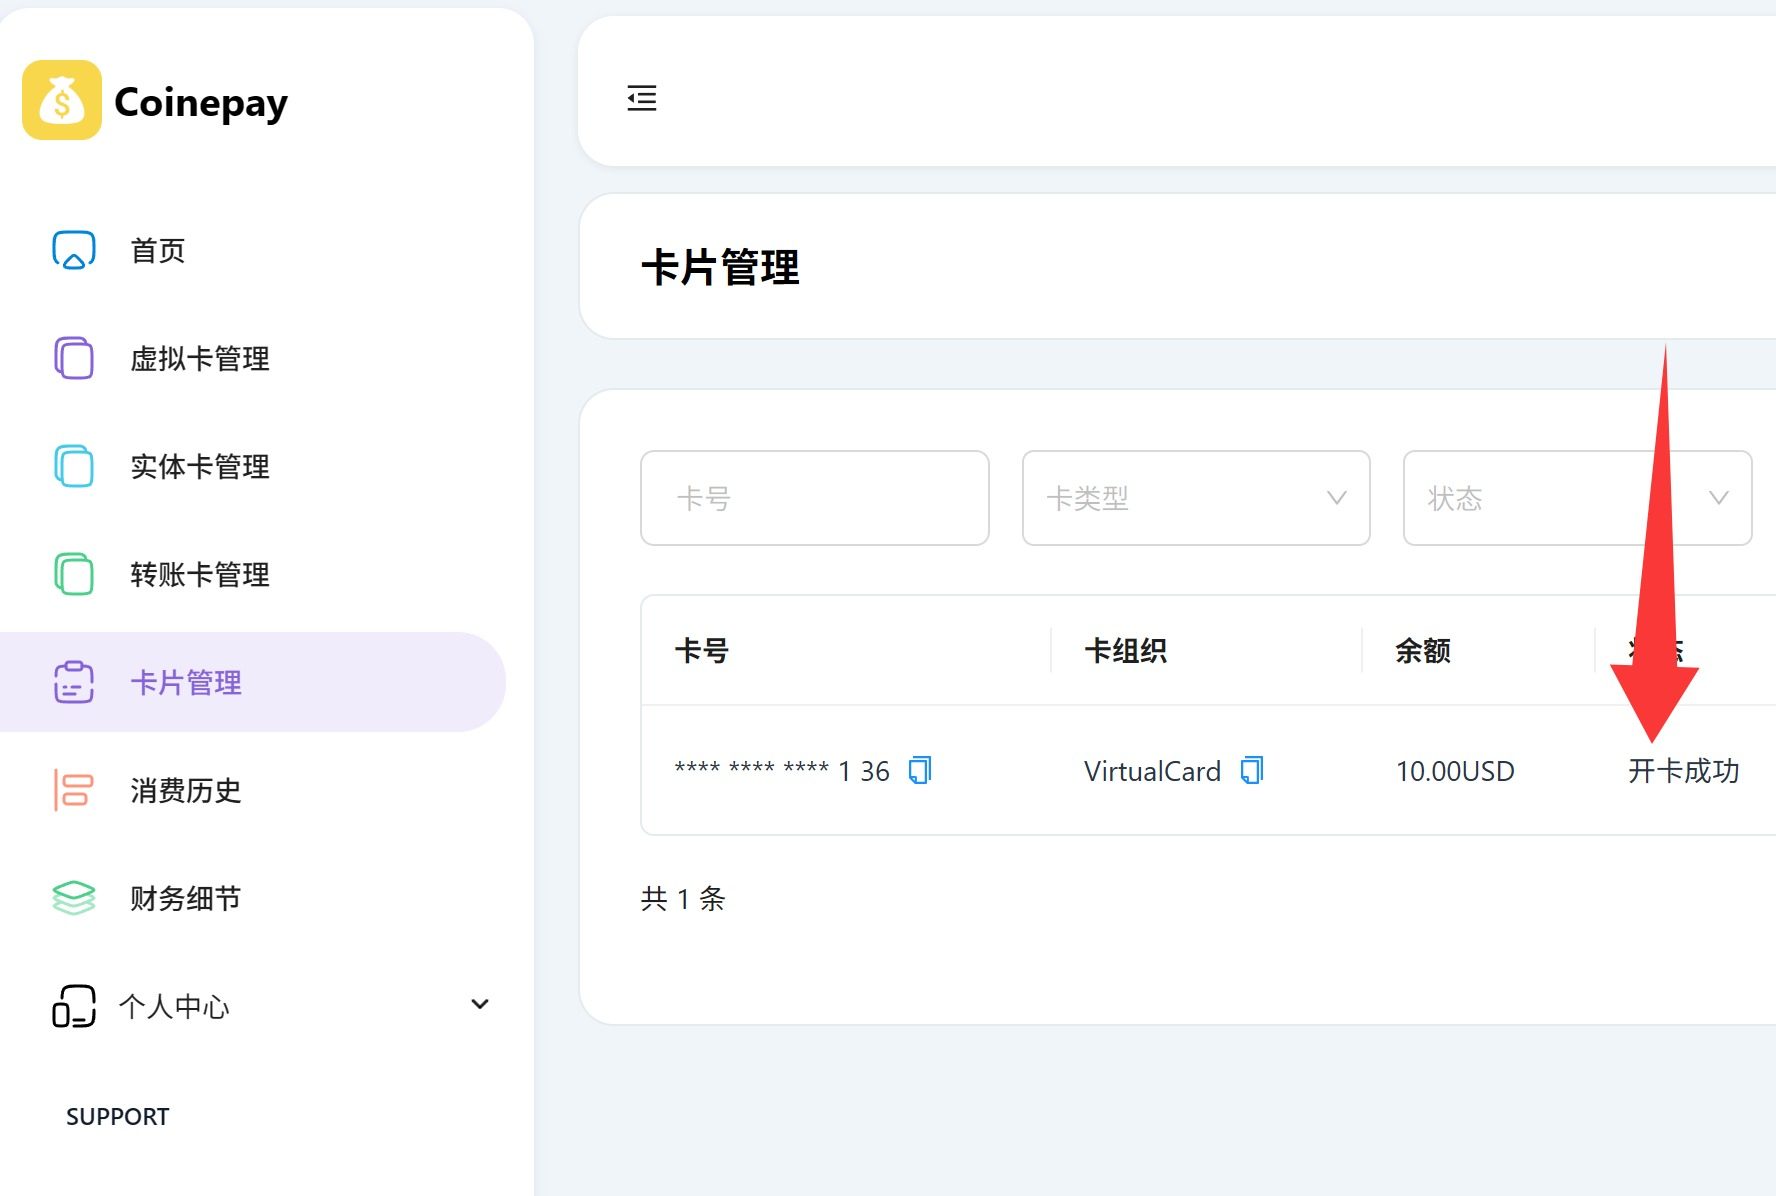Image resolution: width=1776 pixels, height=1196 pixels.
Task: Collapse sidebar with the hamburger menu icon
Action: pyautogui.click(x=642, y=98)
